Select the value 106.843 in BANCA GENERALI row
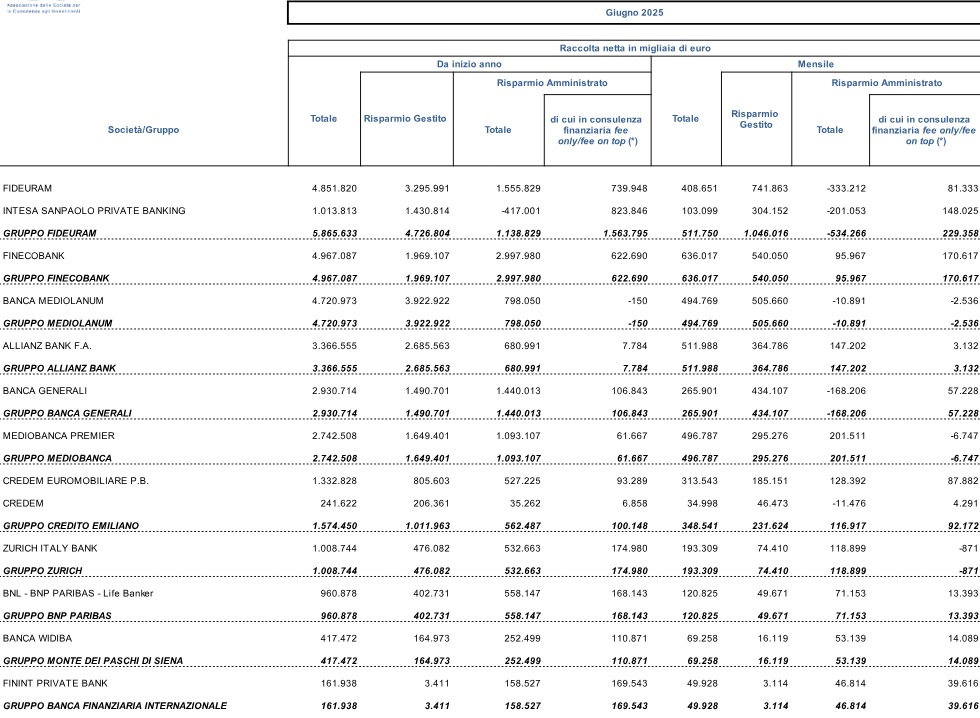Screen dimensions: 980x718 (629, 391)
